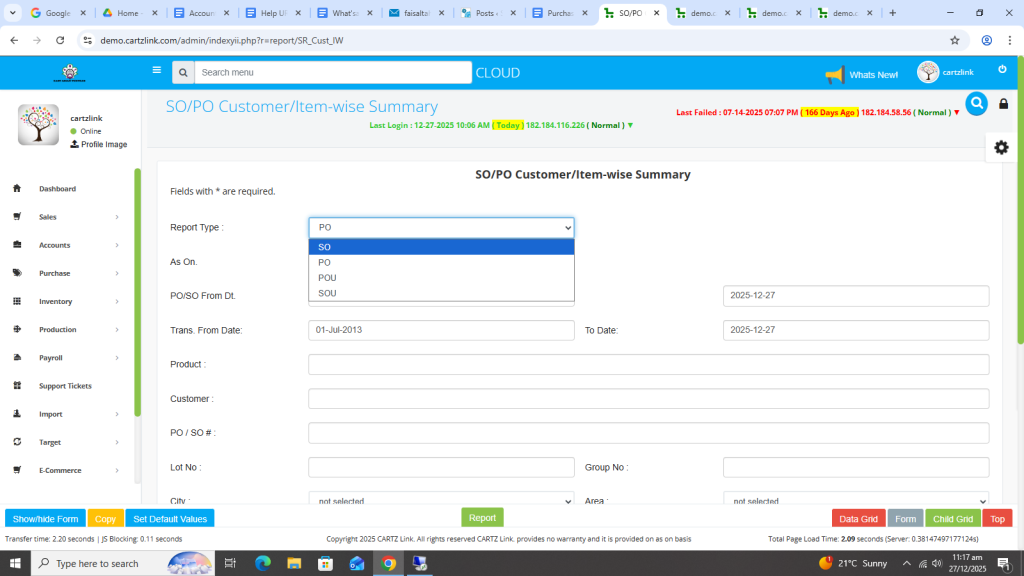Viewport: 1024px width, 576px height.
Task: Click the Whats New megaphone icon
Action: [x=834, y=75]
